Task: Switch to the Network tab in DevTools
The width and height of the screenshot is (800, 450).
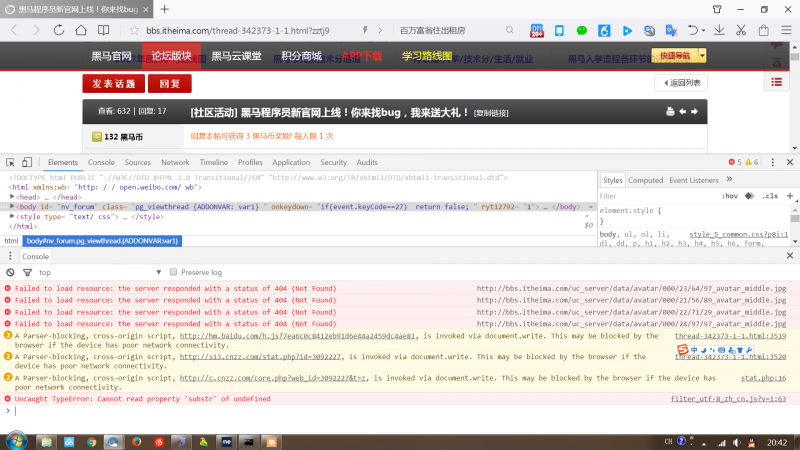Action: click(175, 162)
